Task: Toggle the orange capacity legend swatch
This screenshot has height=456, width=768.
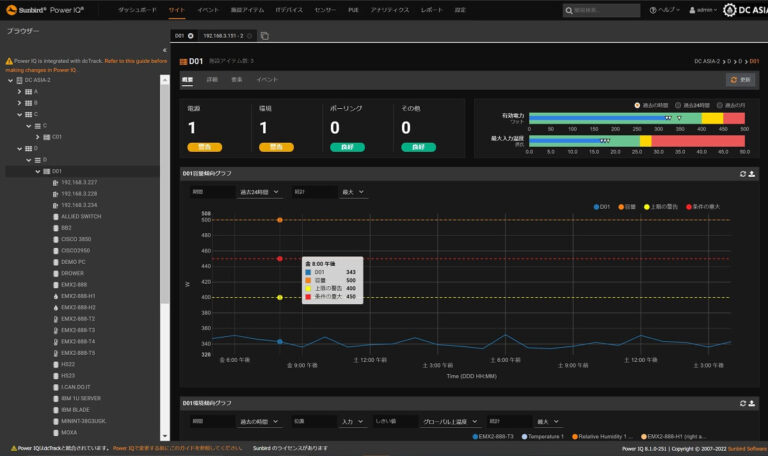Action: point(621,207)
